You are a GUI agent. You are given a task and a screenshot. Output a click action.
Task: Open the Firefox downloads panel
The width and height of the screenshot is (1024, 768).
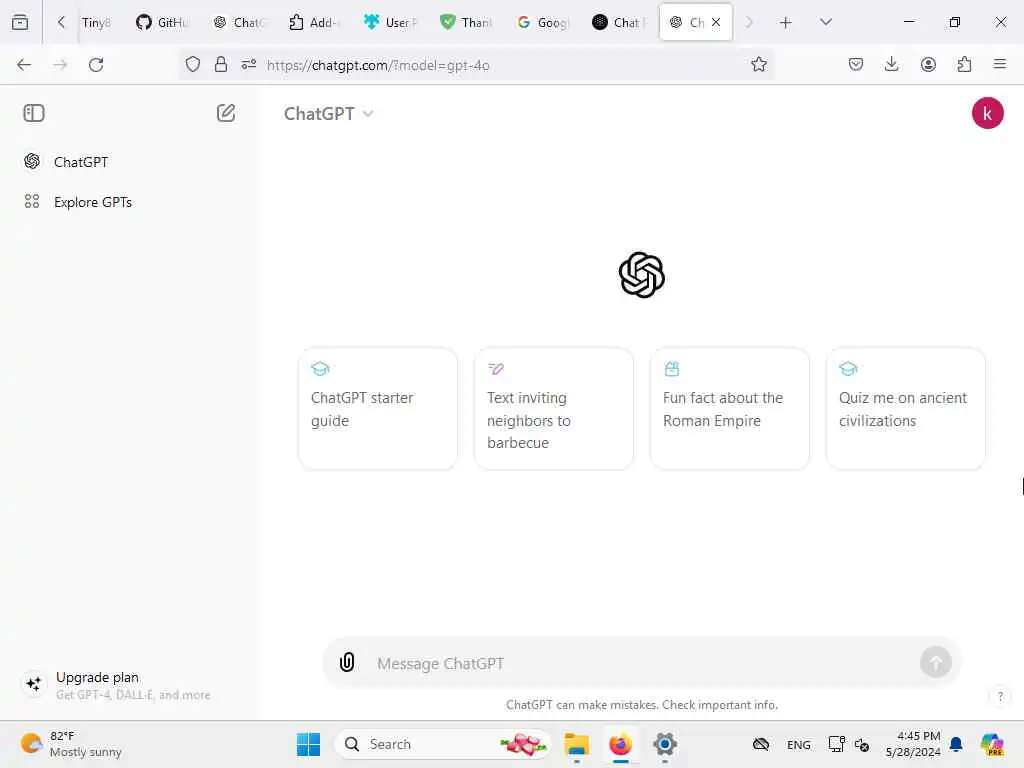[x=891, y=64]
